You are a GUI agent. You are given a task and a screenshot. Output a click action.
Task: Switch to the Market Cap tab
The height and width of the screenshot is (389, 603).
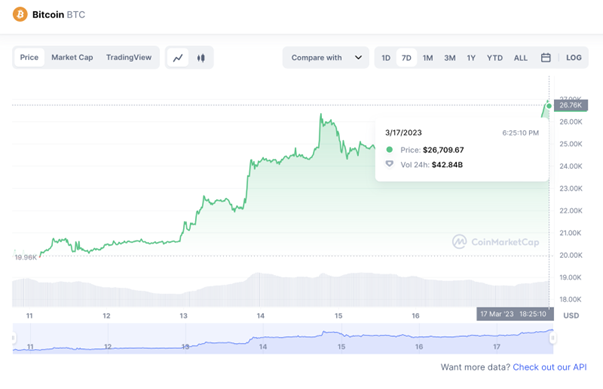coord(72,57)
